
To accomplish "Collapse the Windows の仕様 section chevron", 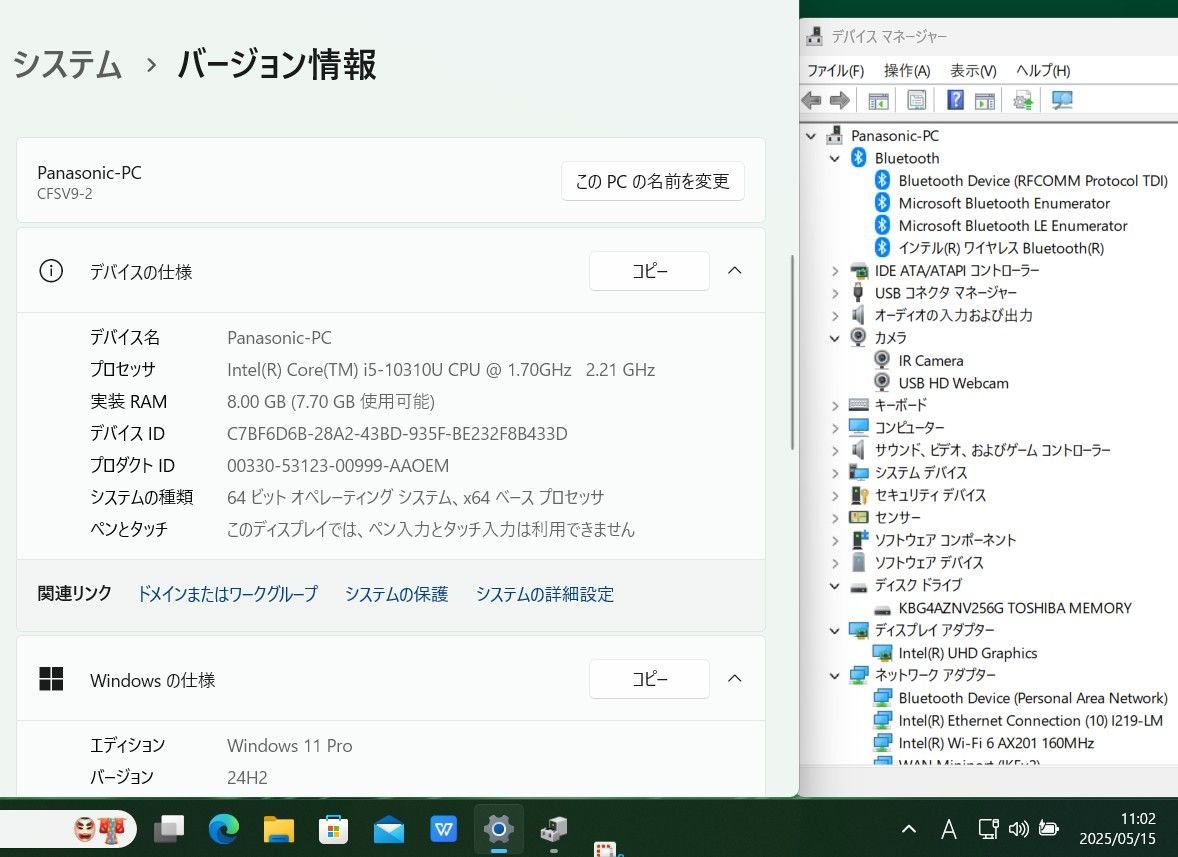I will coord(734,679).
